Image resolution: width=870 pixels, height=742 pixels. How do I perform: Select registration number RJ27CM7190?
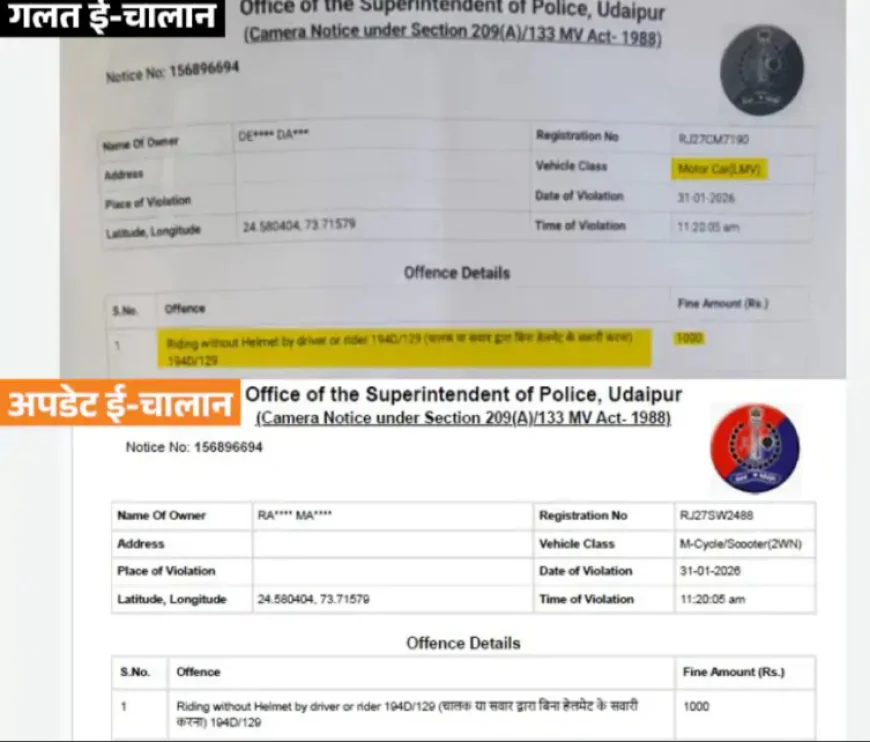click(x=714, y=139)
